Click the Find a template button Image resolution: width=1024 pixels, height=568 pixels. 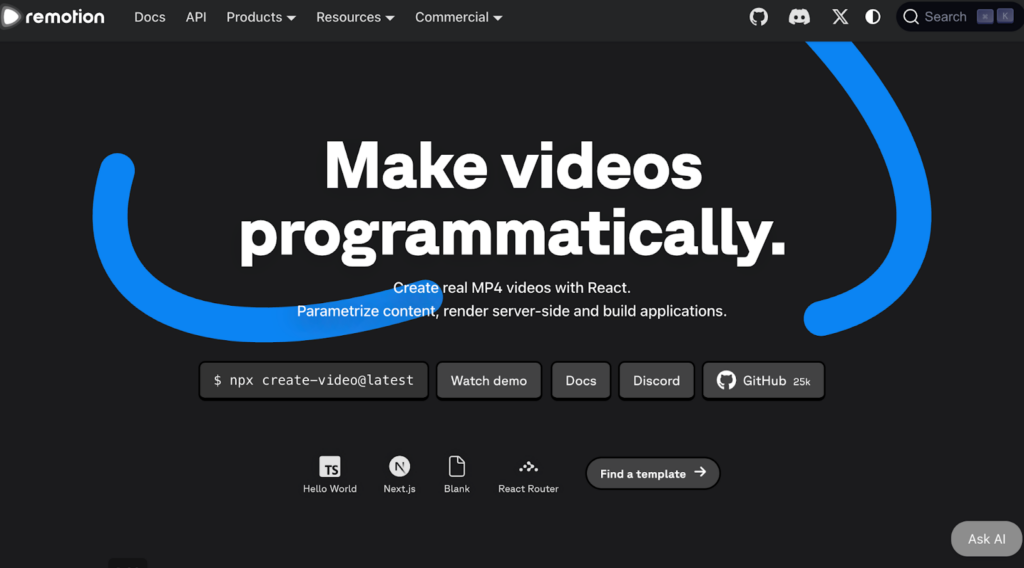652,473
